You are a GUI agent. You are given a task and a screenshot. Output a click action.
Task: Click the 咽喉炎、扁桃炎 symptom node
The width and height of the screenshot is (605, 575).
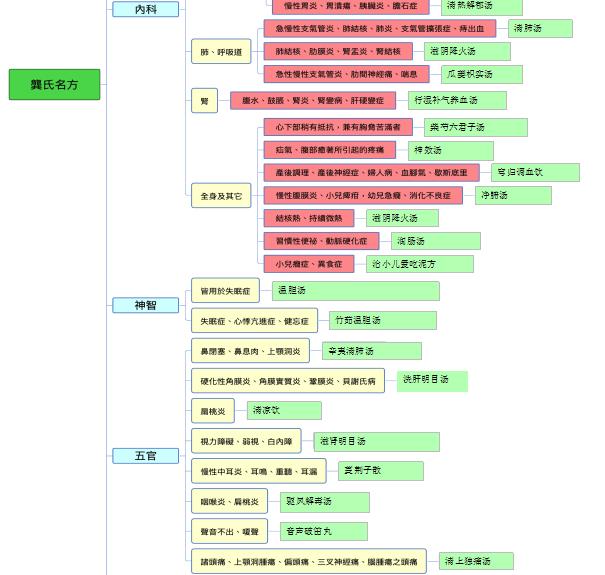tap(229, 502)
